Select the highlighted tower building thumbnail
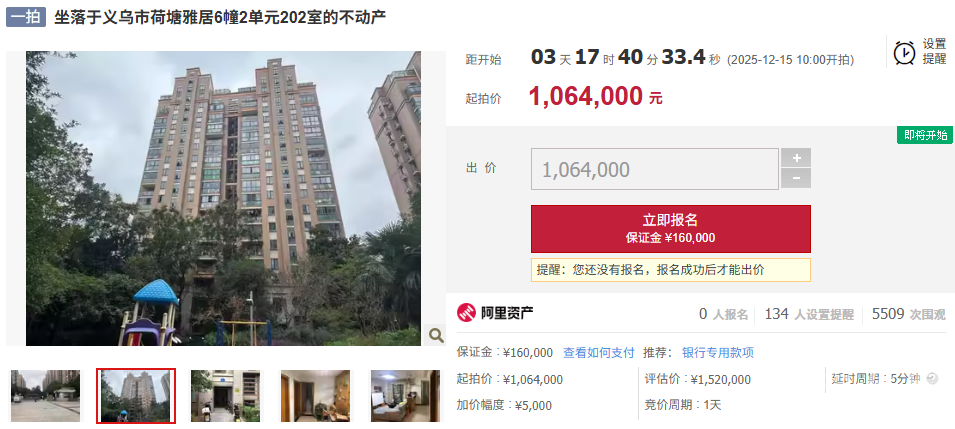 click(136, 395)
